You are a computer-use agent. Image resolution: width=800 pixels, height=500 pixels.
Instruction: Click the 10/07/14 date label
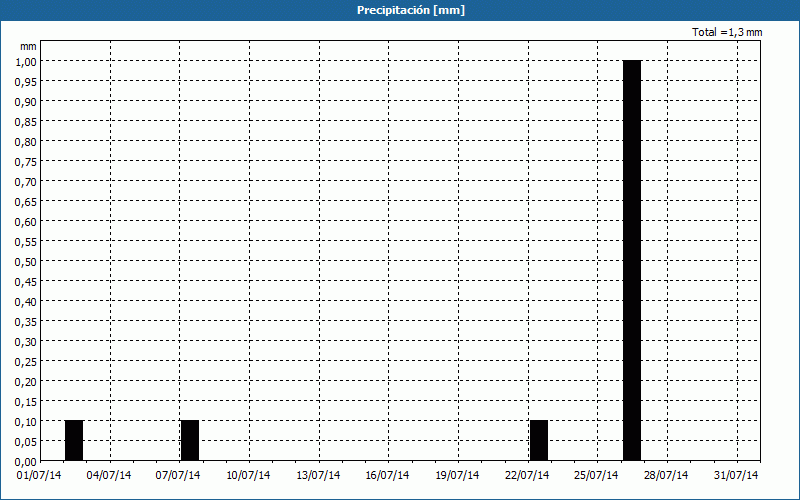coord(248,475)
